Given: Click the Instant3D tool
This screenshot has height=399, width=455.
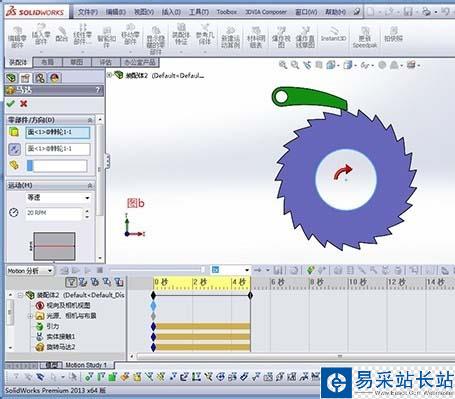Looking at the screenshot, I should point(333,34).
